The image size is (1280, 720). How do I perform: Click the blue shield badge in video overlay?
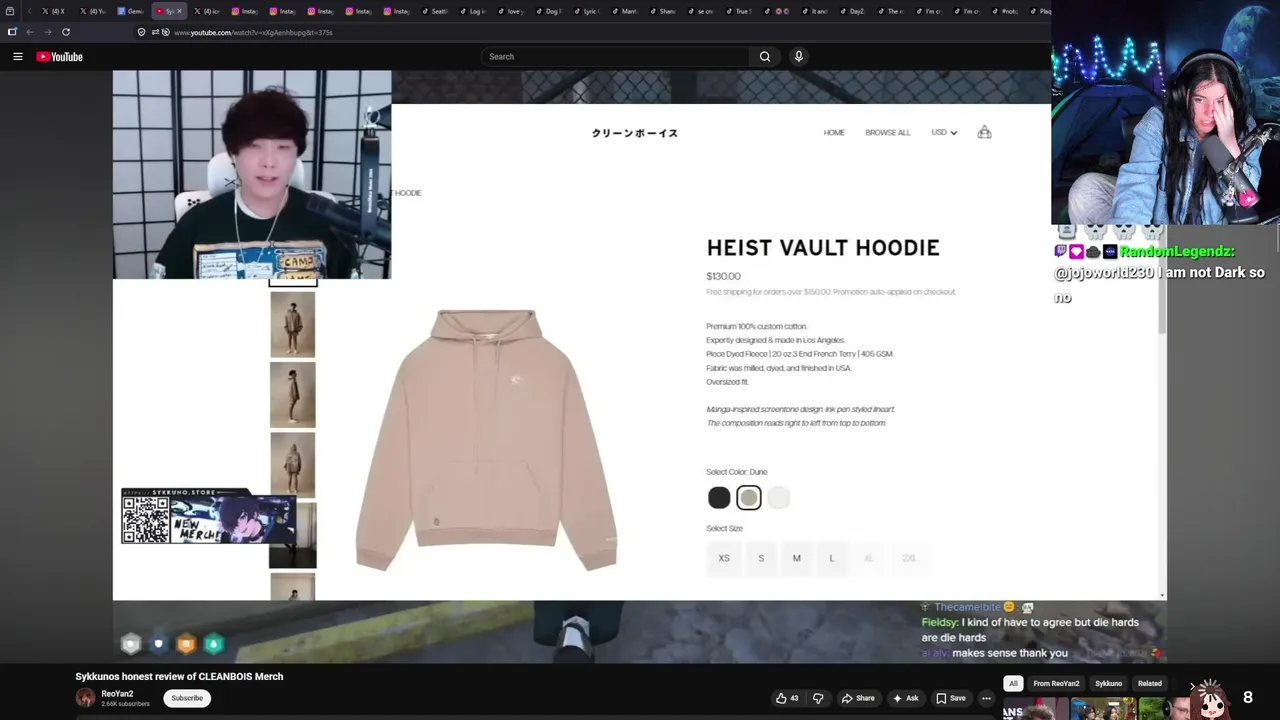(x=158, y=644)
